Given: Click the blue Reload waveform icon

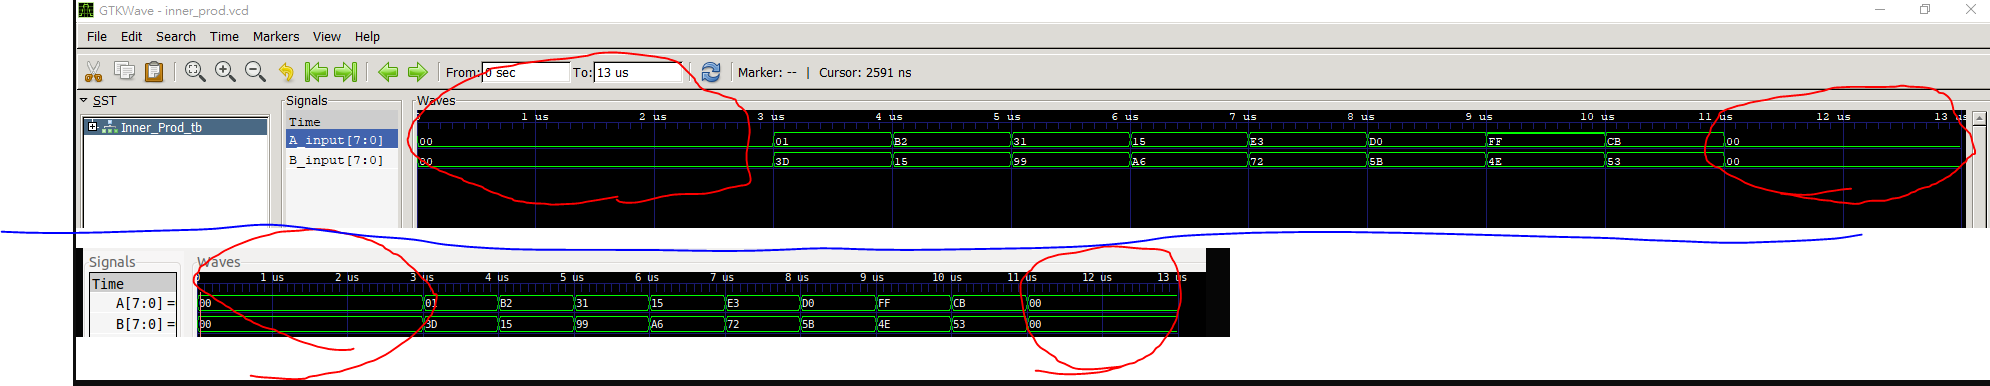Looking at the screenshot, I should (x=710, y=71).
